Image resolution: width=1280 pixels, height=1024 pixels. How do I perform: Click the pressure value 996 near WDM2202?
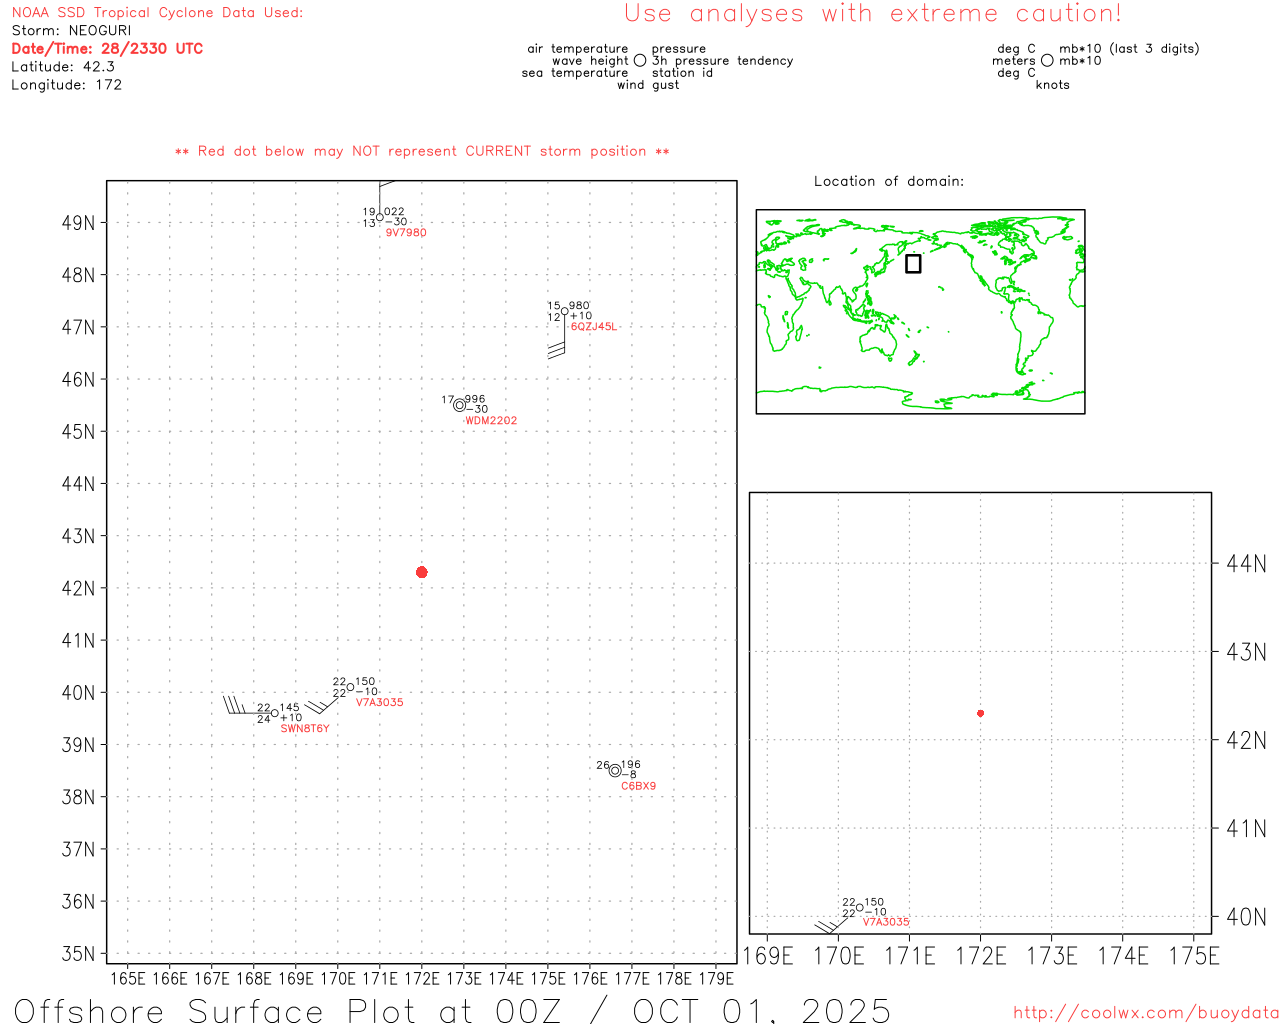(475, 399)
